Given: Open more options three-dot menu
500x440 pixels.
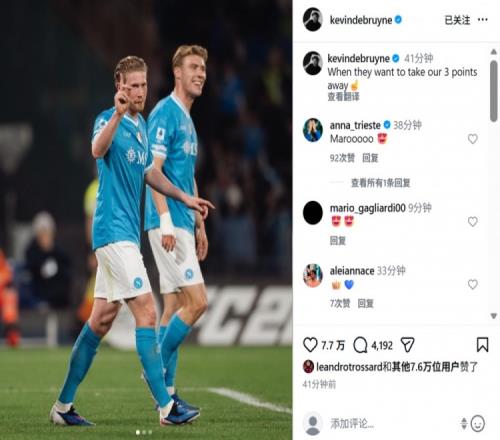Looking at the screenshot, I should 482,20.
